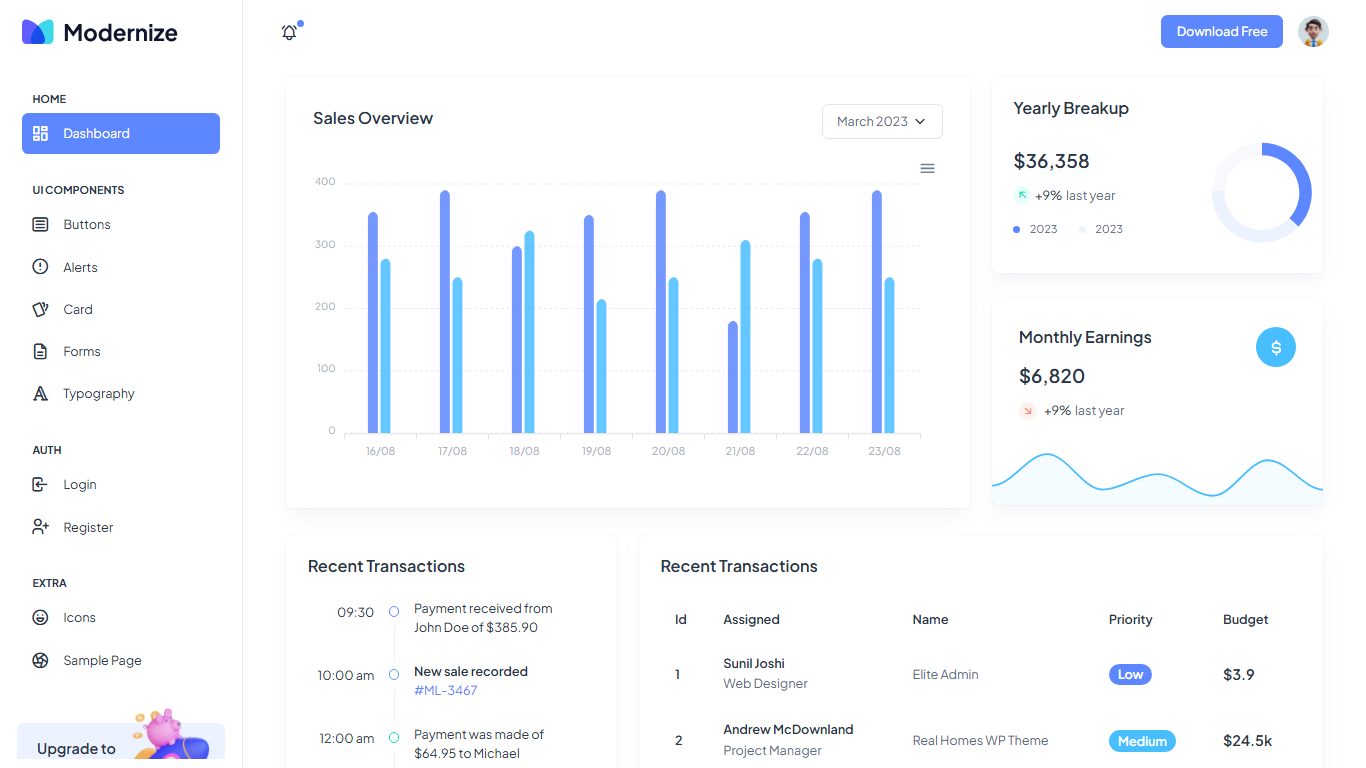Screen dimensions: 1366x768
Task: Click the Elite Admin cell
Action: [x=945, y=674]
